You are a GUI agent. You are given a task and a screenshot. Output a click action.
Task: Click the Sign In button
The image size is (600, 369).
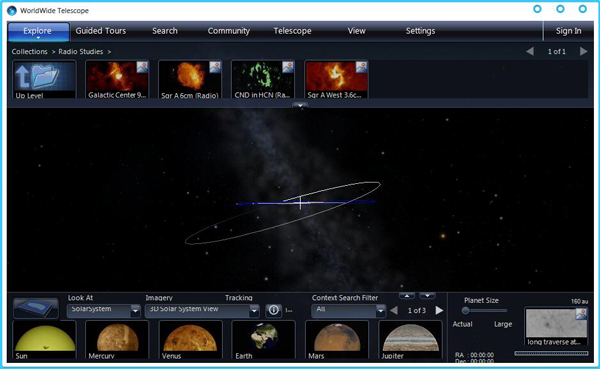(x=568, y=31)
